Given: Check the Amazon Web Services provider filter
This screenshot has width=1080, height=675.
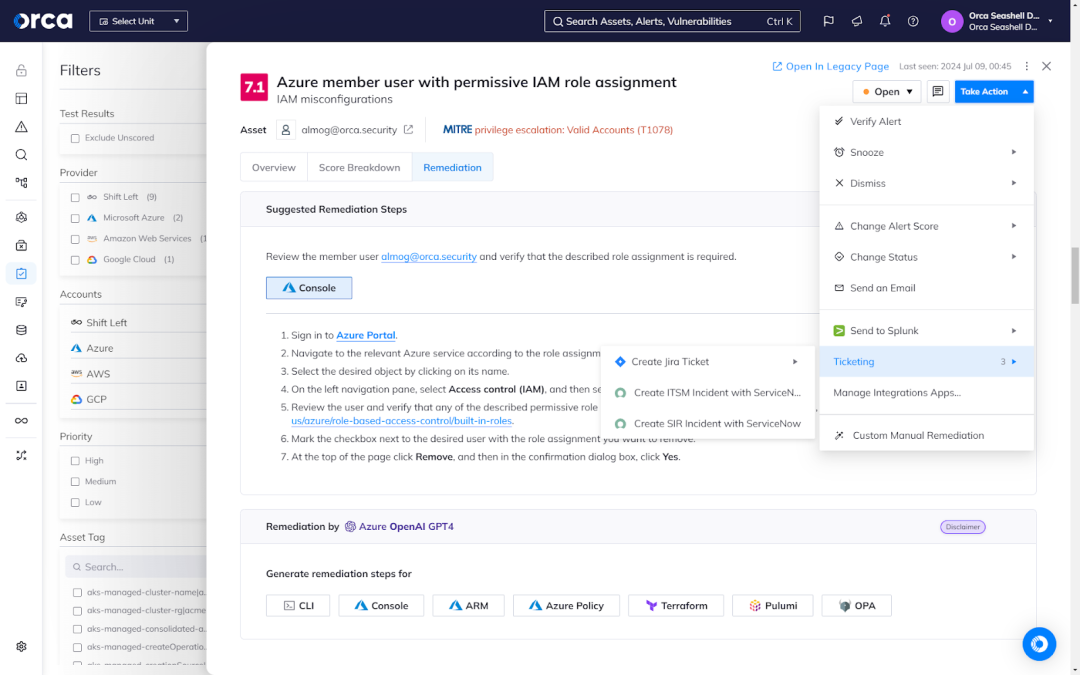Looking at the screenshot, I should pos(75,240).
